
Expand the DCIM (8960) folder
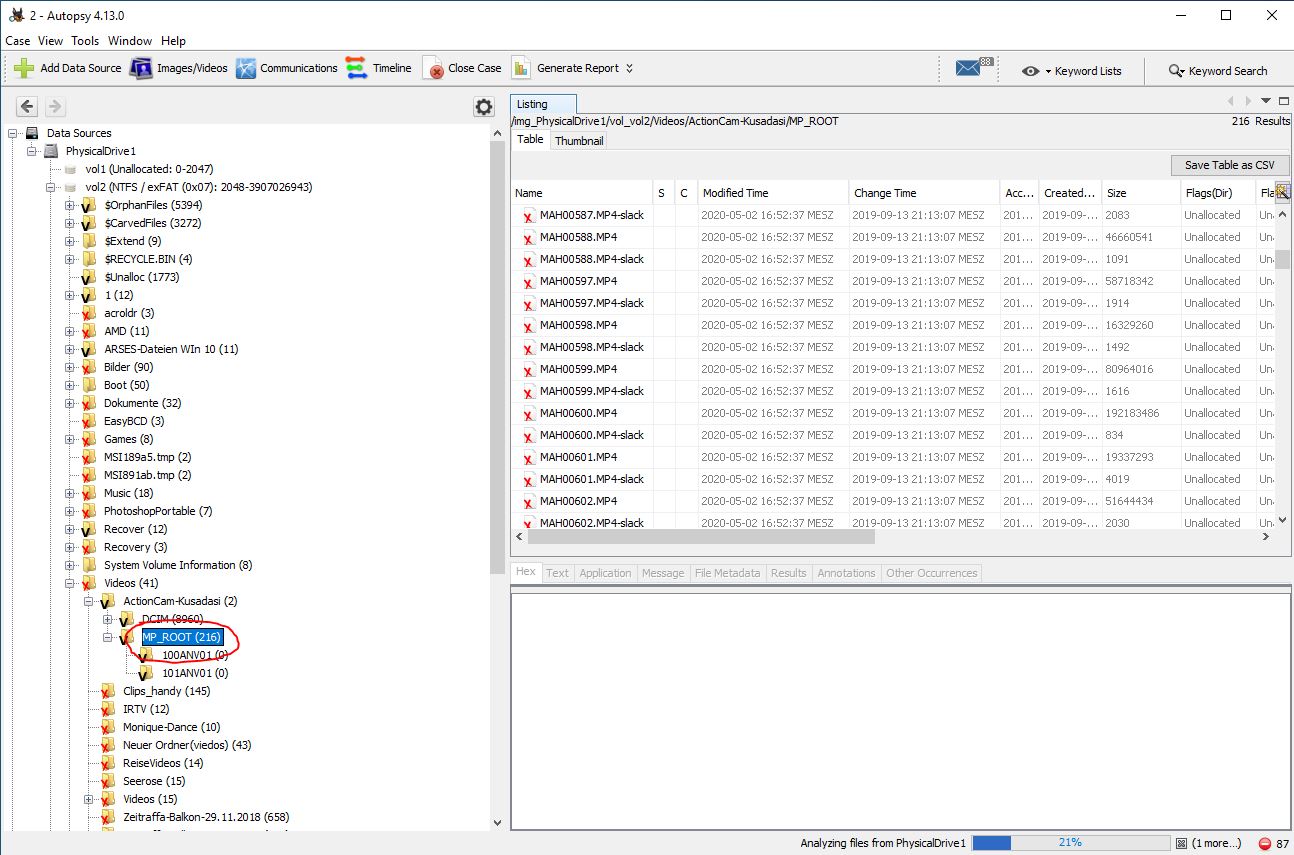click(108, 619)
